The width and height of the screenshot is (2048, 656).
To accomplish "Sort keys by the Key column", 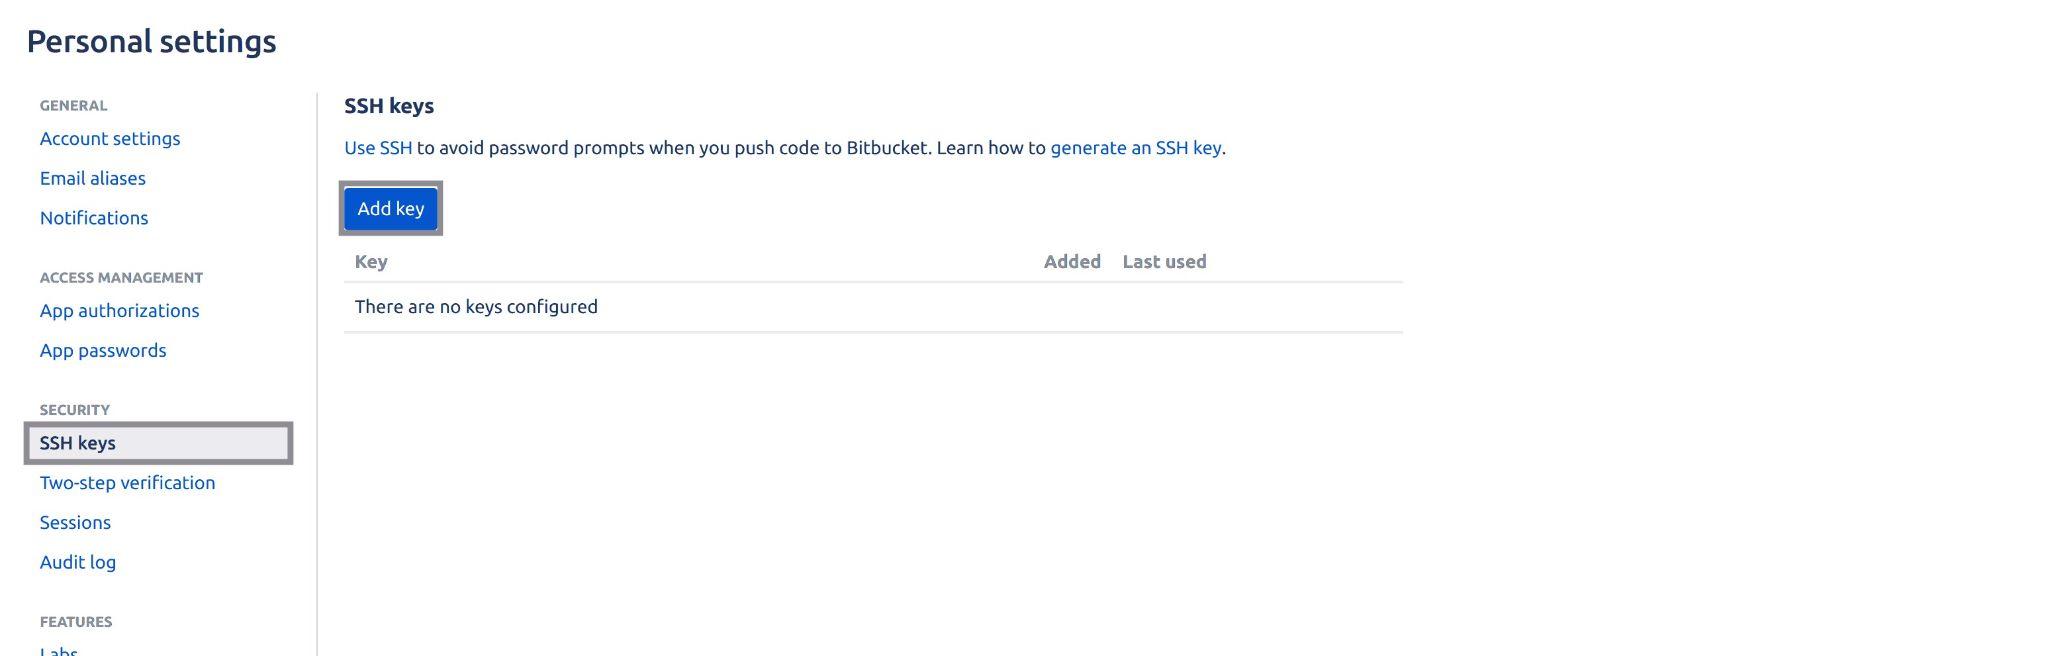I will tap(371, 261).
